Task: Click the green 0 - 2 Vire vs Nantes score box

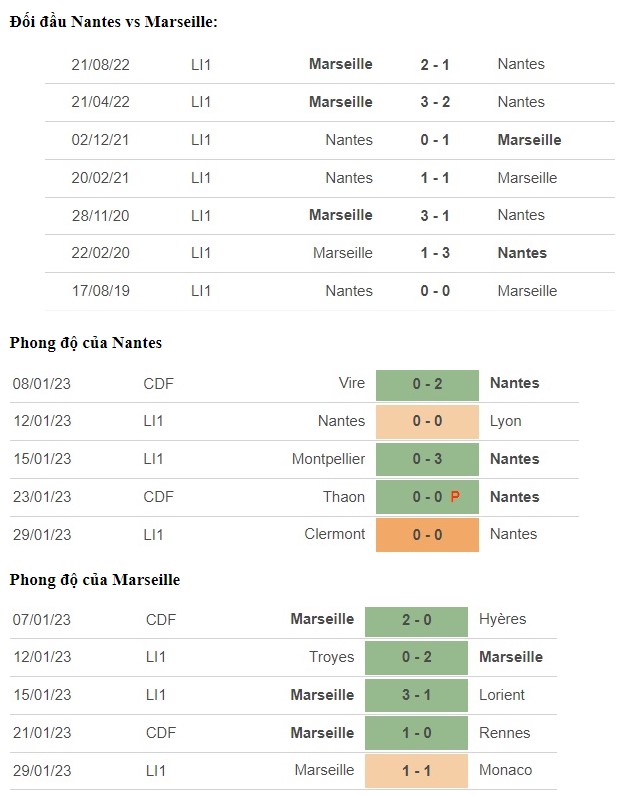Action: coord(427,385)
